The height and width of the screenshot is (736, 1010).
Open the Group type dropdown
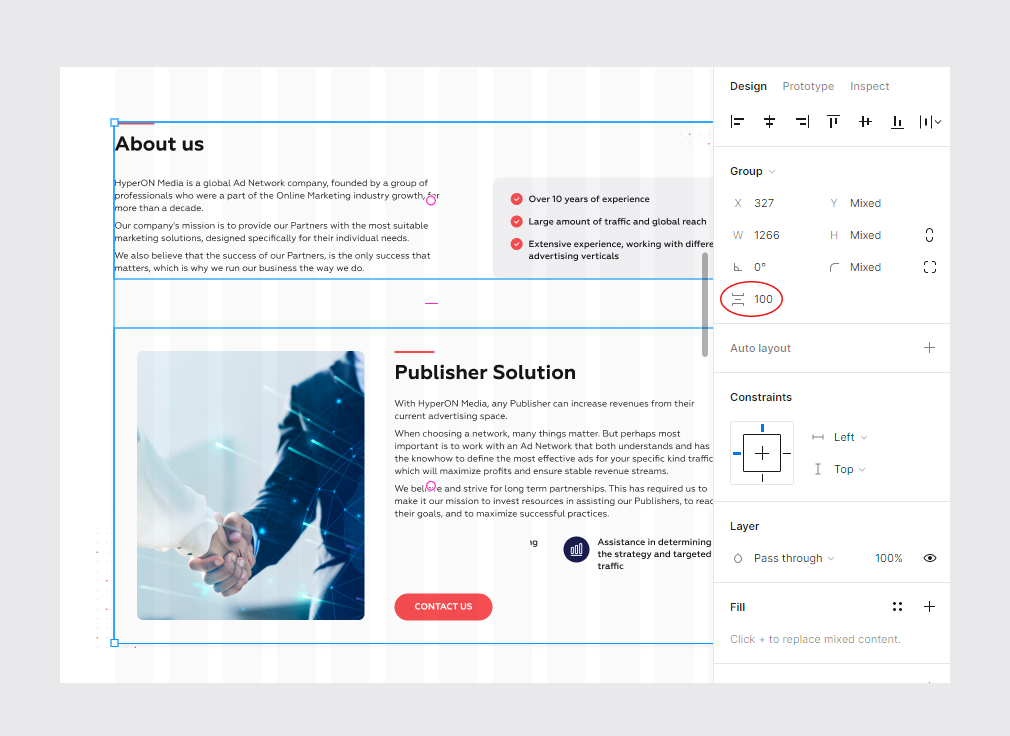click(x=752, y=171)
